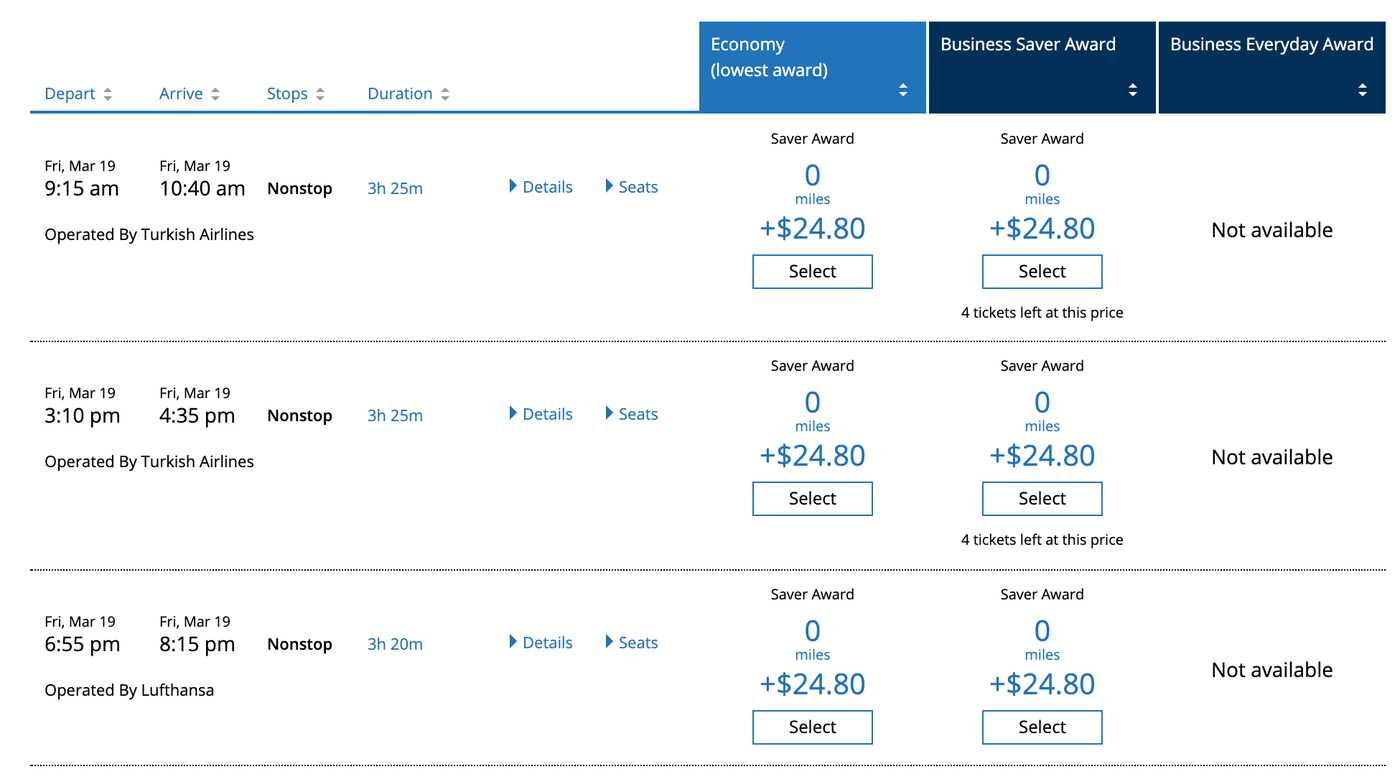This screenshot has width=1400, height=782.
Task: Click the sort arrows in Business Everyday Award header
Action: (x=1363, y=89)
